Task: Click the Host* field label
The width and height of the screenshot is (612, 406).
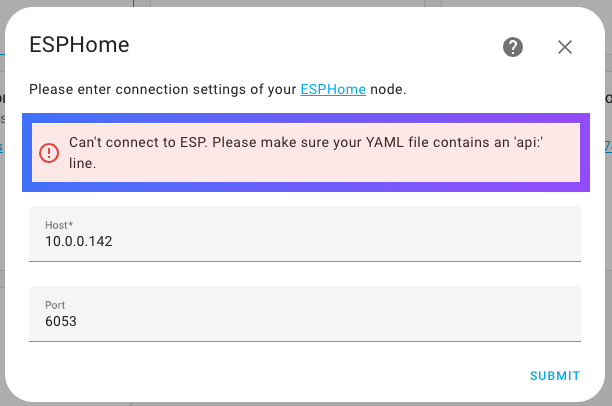Action: tap(59, 225)
